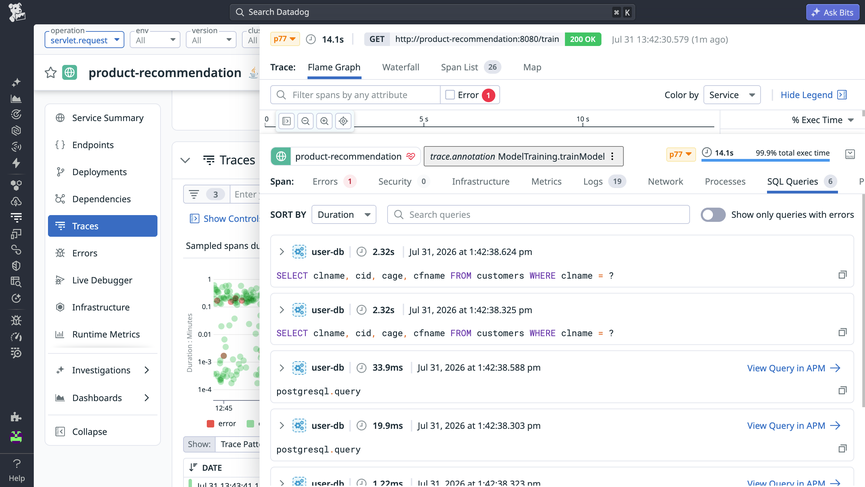Open the span Network tab
865x487 pixels.
(x=665, y=181)
